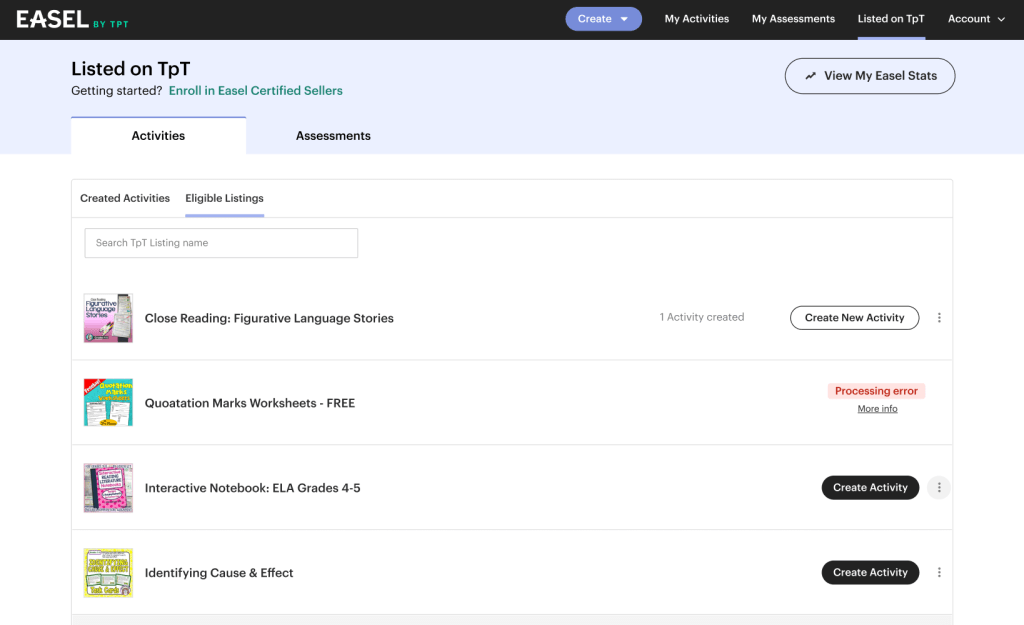This screenshot has width=1024, height=625.
Task: Expand the Account menu
Action: pyautogui.click(x=976, y=19)
